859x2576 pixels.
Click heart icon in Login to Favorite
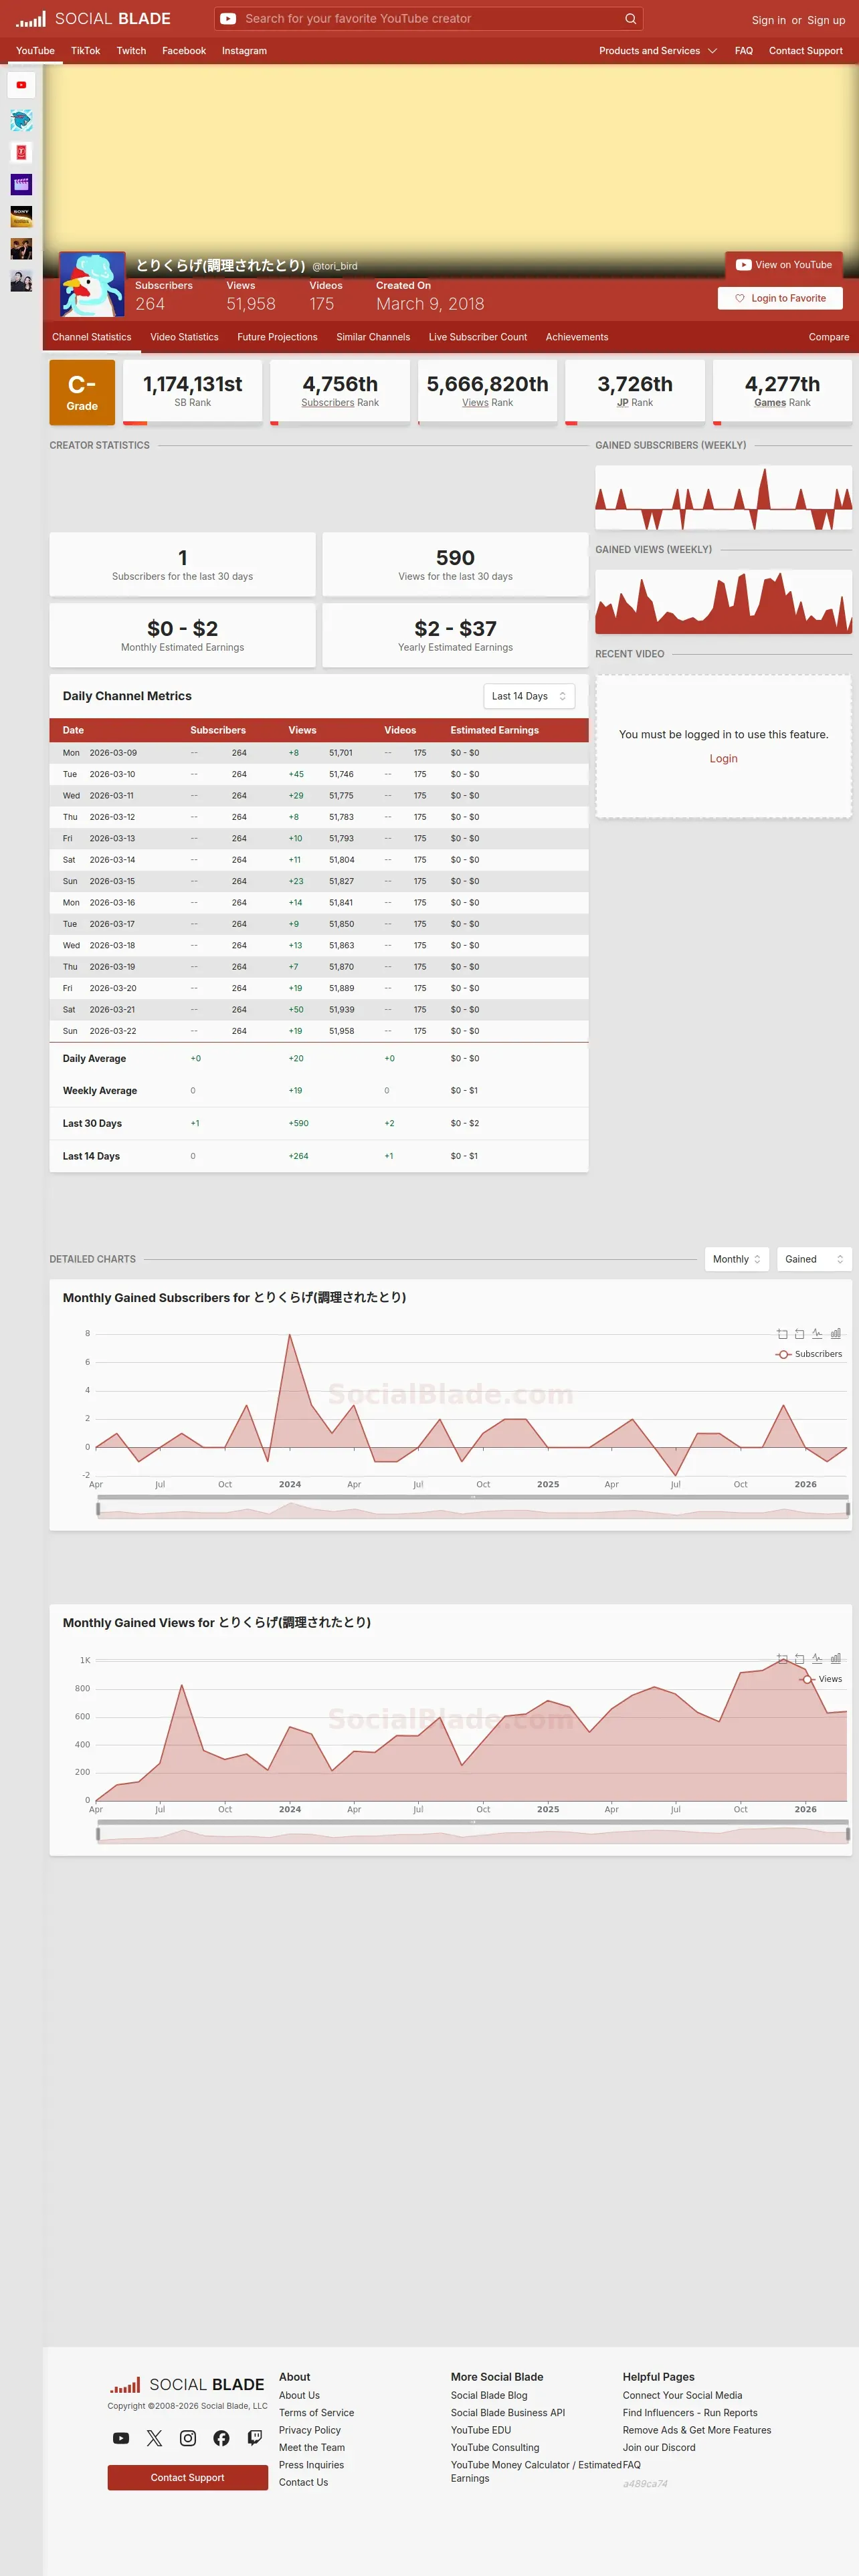(x=740, y=298)
